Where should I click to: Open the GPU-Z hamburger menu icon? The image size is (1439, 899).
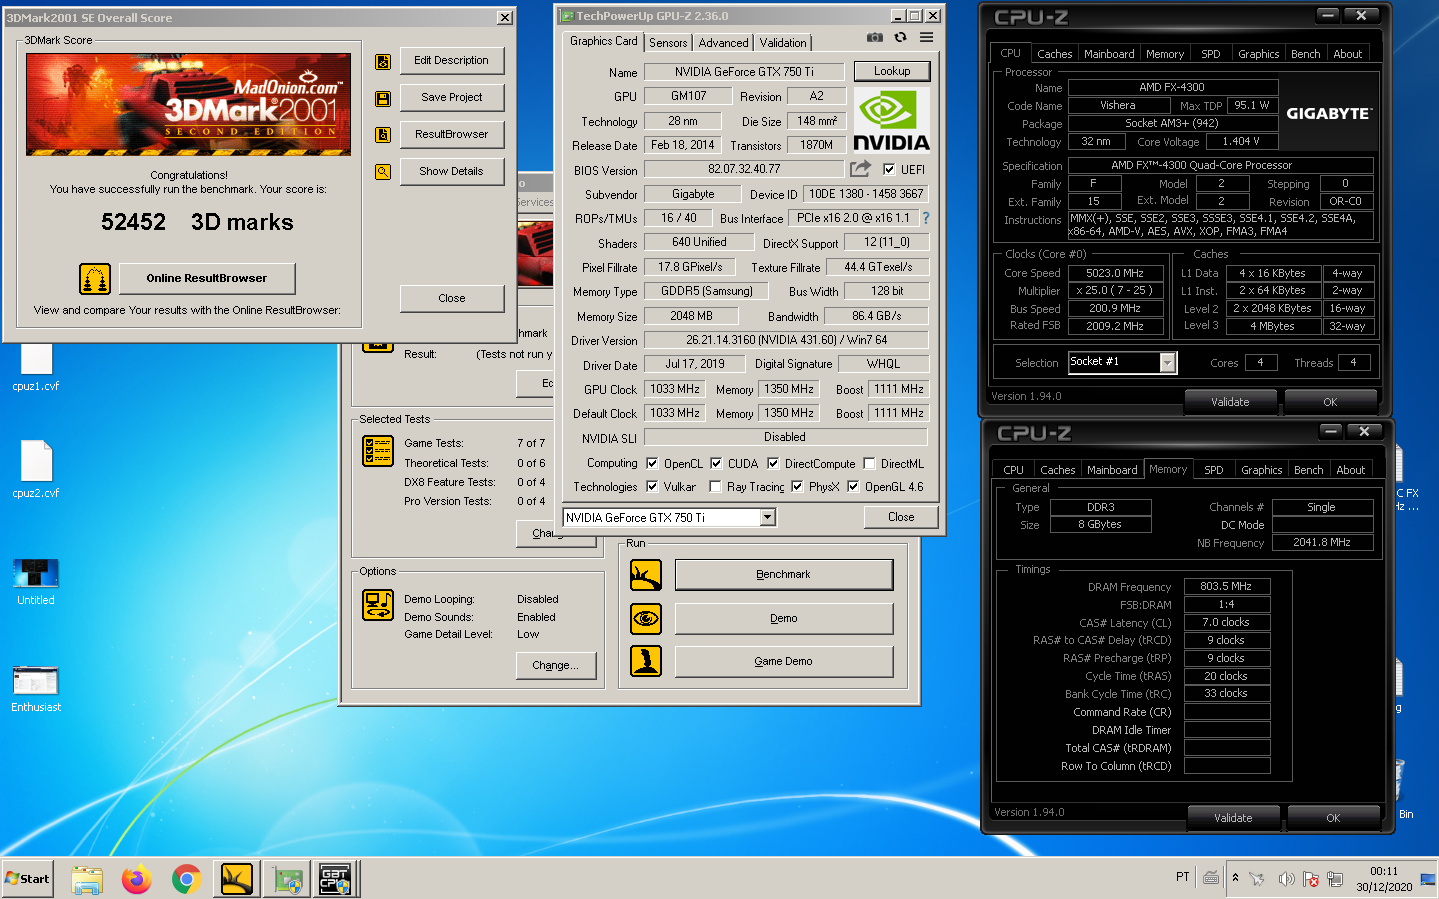(x=927, y=37)
